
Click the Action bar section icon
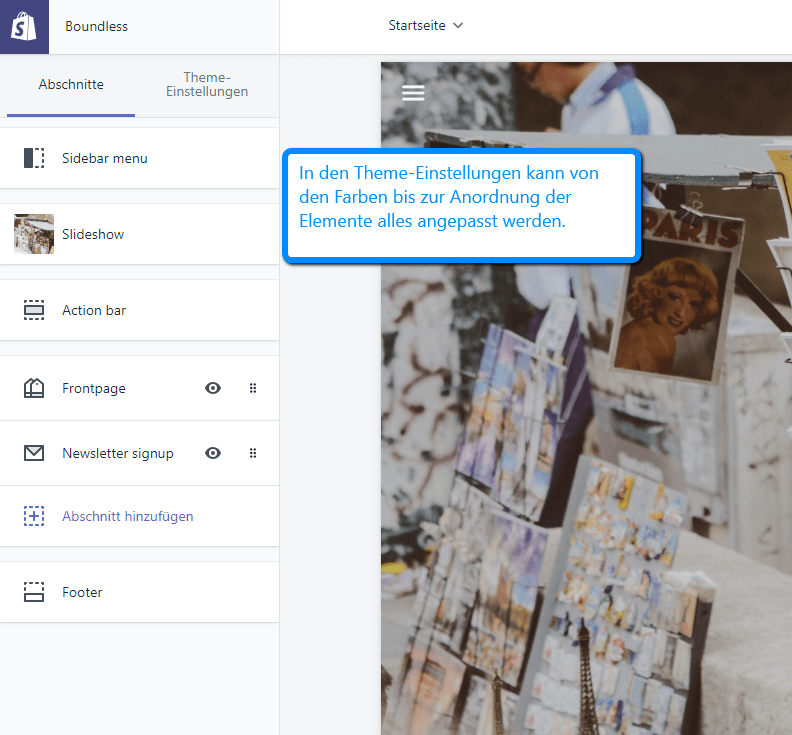point(34,310)
